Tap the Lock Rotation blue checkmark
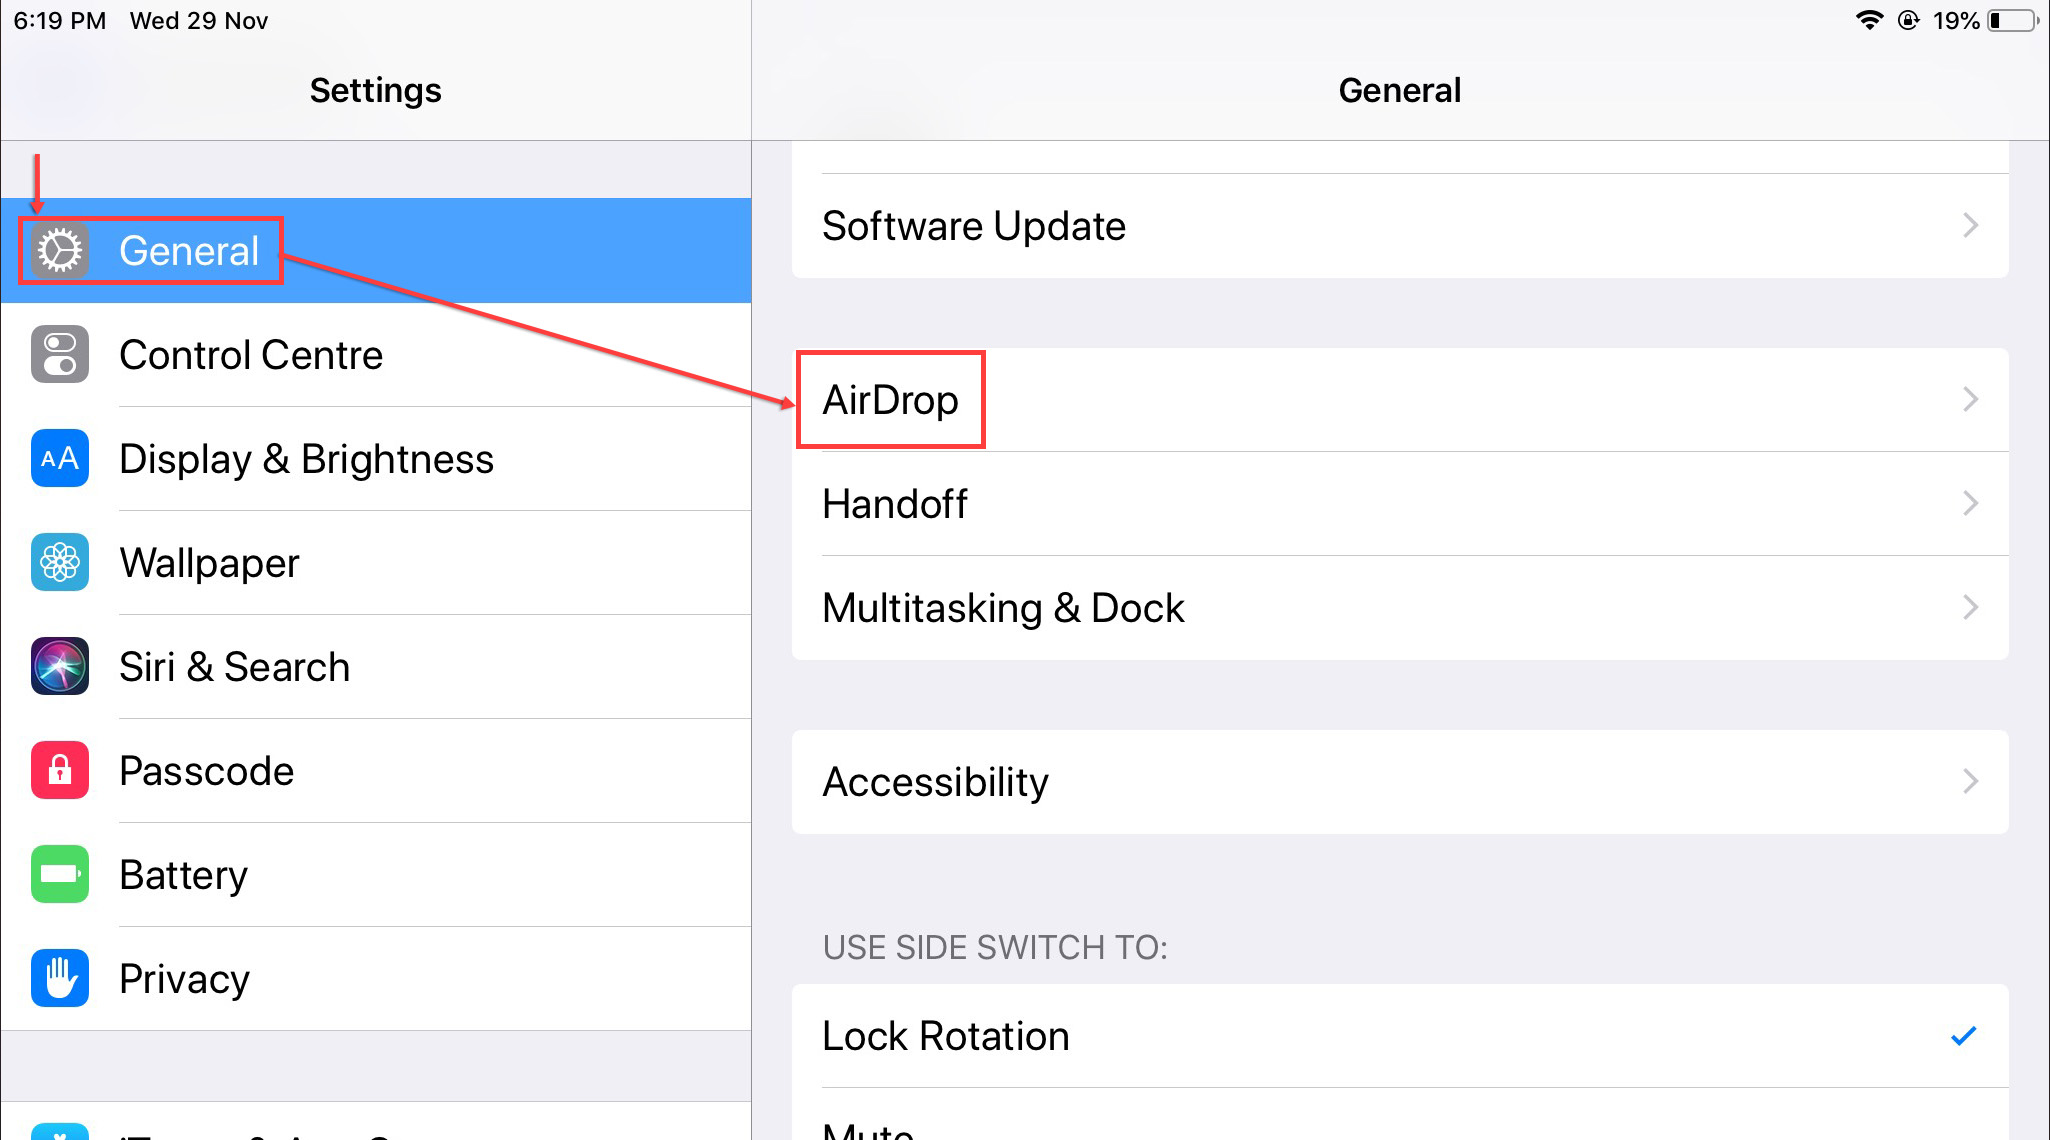 pos(1964,1036)
